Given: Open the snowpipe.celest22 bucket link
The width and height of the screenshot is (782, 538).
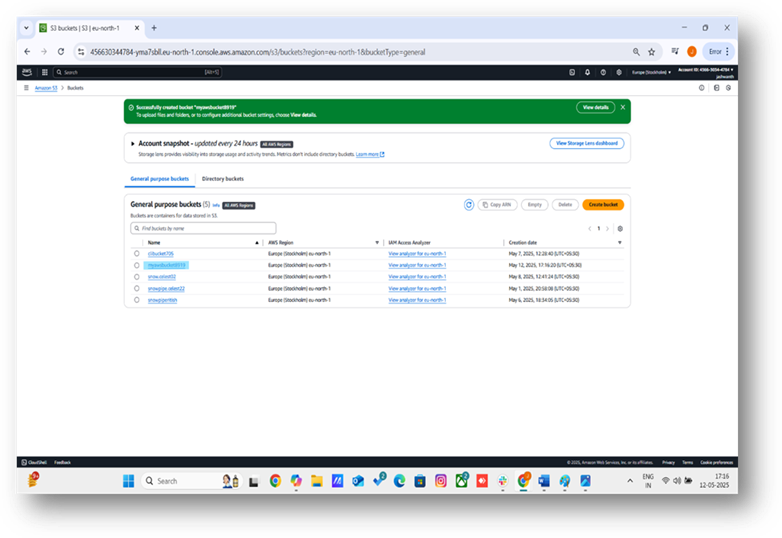Looking at the screenshot, I should pos(166,289).
